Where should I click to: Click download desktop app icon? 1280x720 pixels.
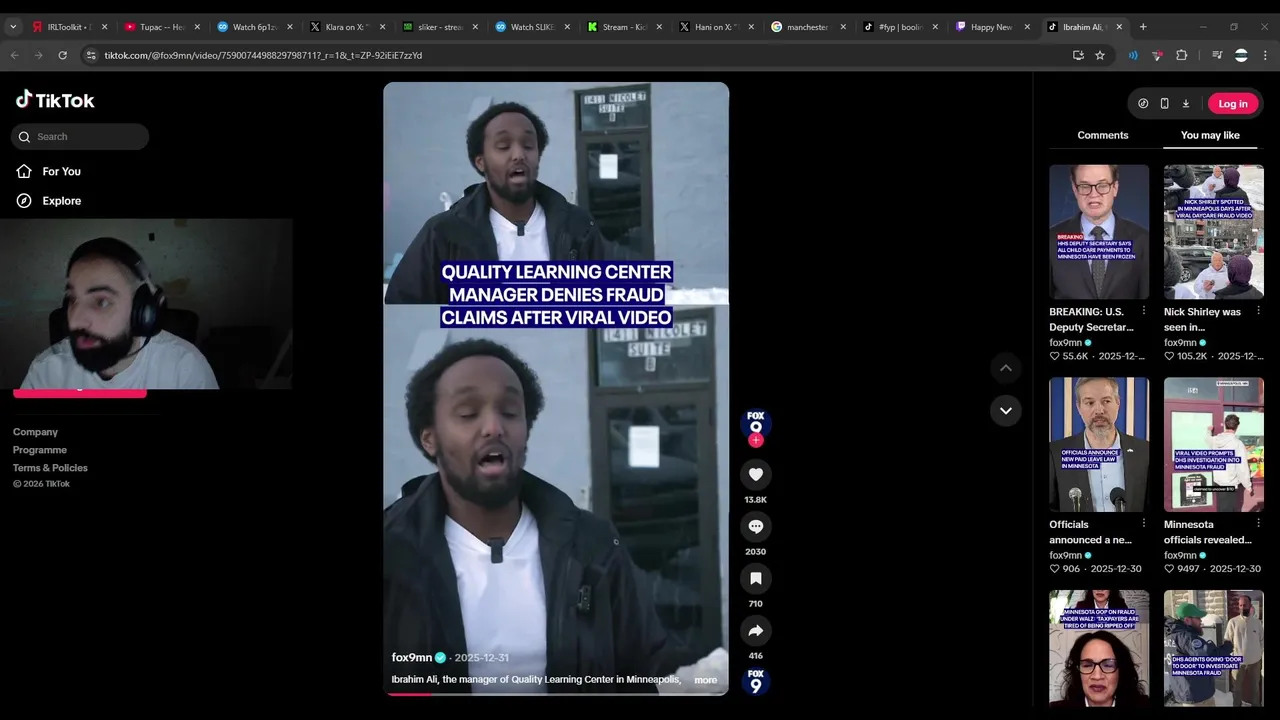[1186, 104]
